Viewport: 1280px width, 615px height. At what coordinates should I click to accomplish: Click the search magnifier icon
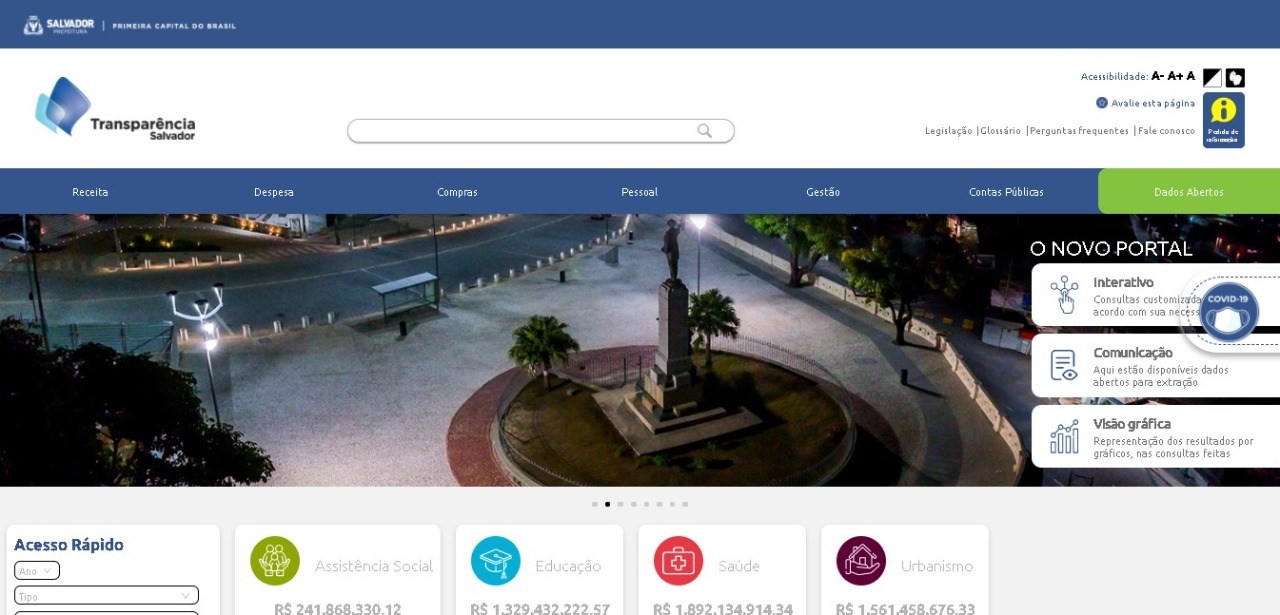705,131
